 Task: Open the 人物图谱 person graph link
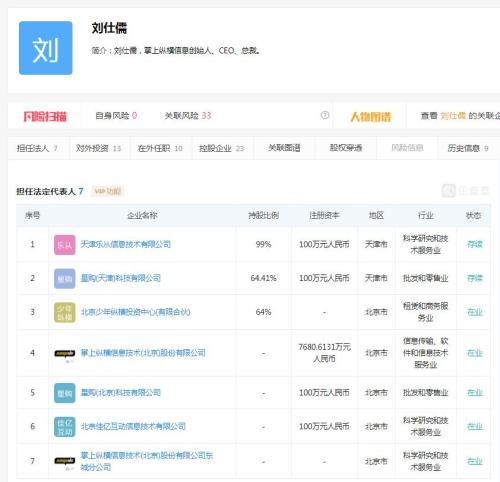[370, 117]
